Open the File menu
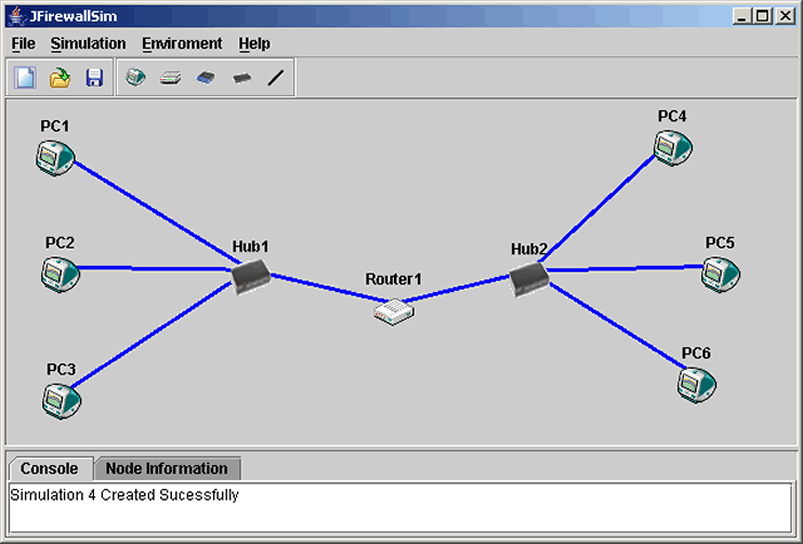The image size is (803, 544). [23, 44]
